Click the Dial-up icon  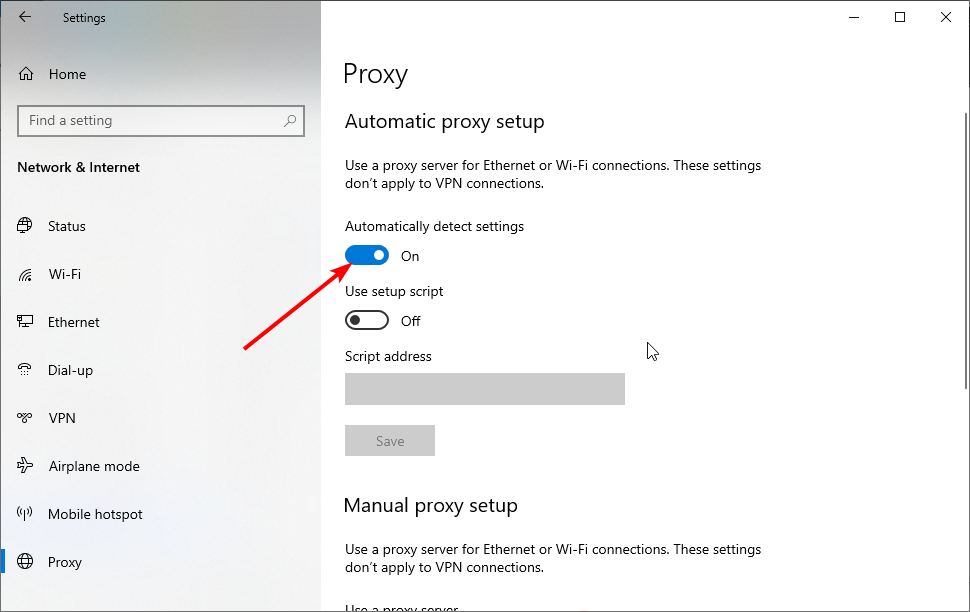[x=25, y=370]
